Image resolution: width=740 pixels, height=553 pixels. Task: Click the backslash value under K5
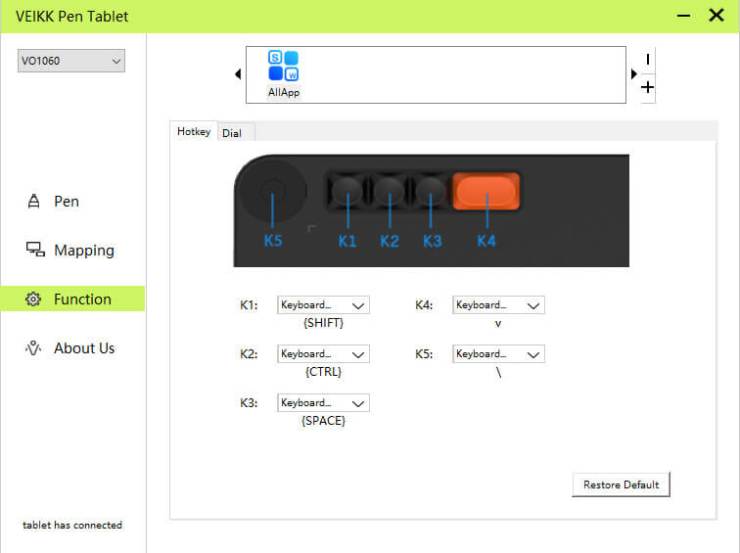tap(498, 373)
